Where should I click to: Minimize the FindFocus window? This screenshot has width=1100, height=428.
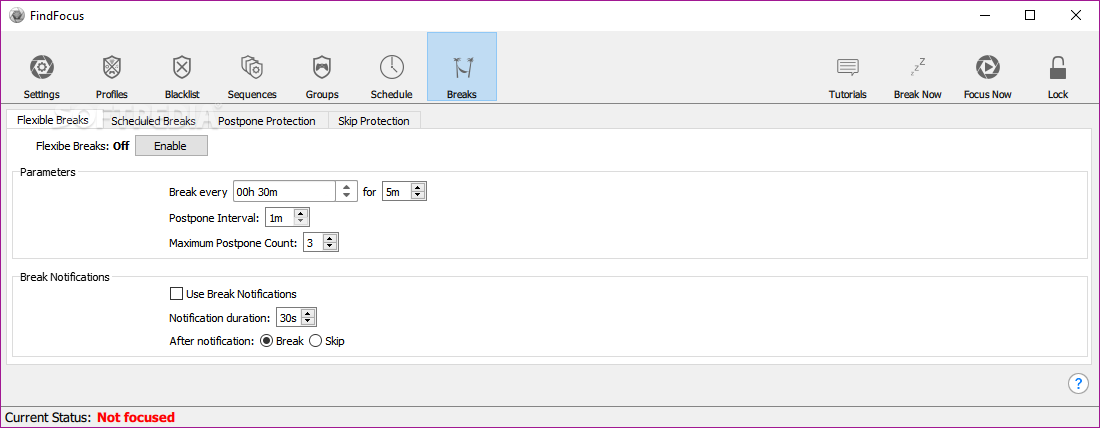tap(985, 15)
